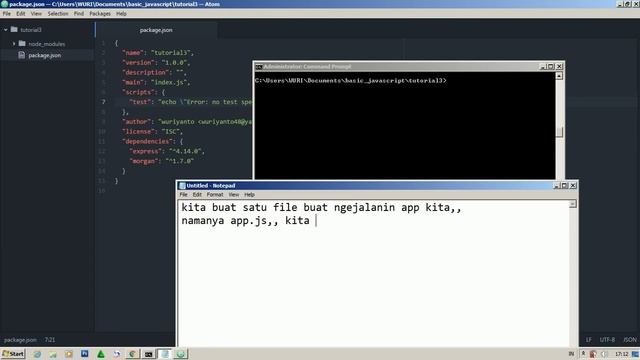This screenshot has width=640, height=360.
Task: Click the IN language indicator in tray
Action: [571, 354]
